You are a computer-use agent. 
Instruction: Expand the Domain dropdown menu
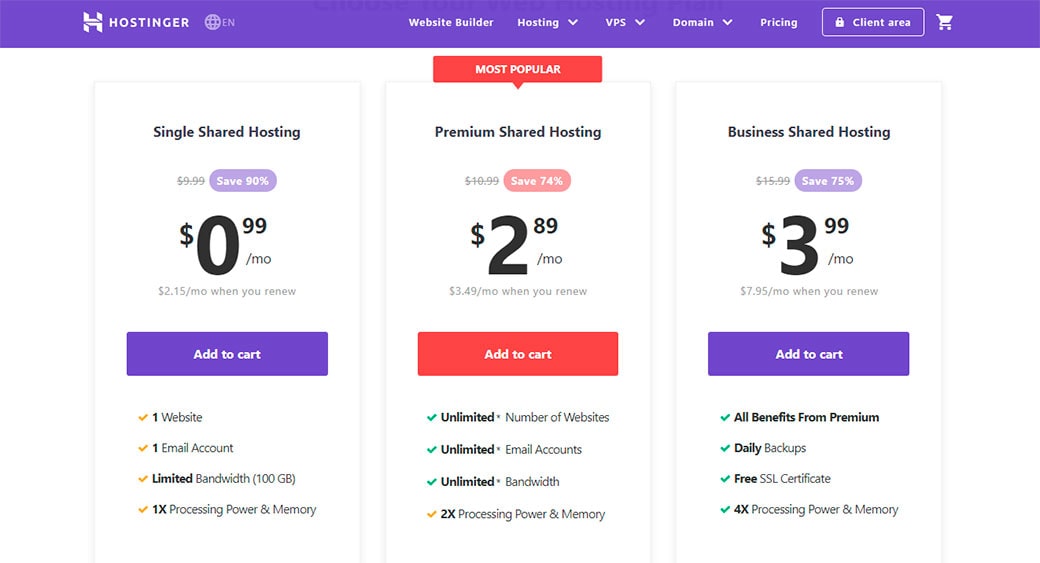click(x=702, y=22)
